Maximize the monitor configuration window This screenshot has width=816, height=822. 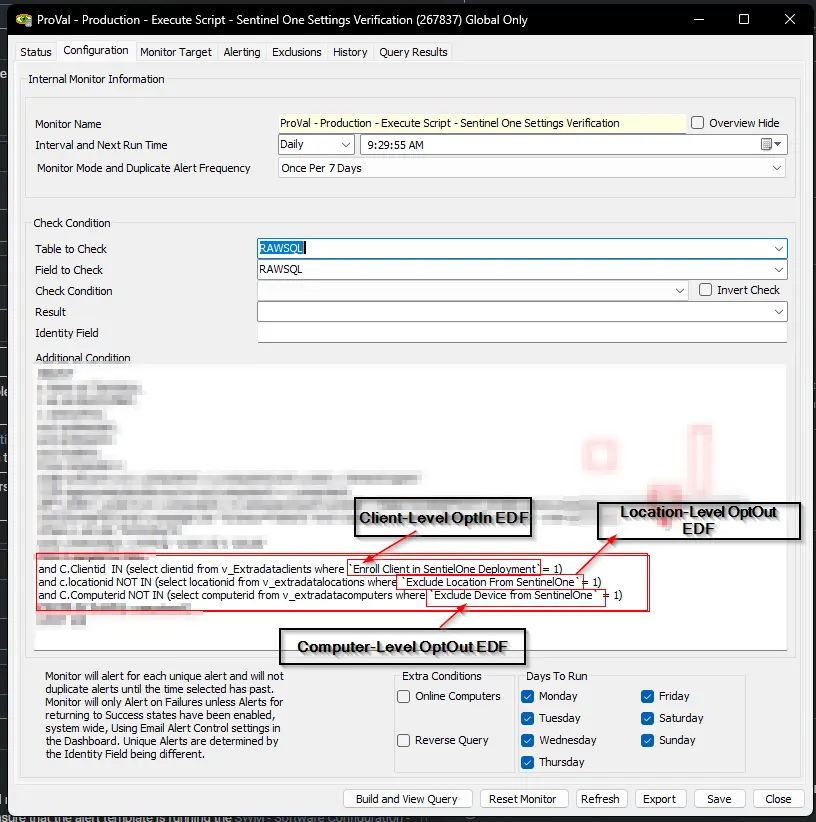coord(744,19)
